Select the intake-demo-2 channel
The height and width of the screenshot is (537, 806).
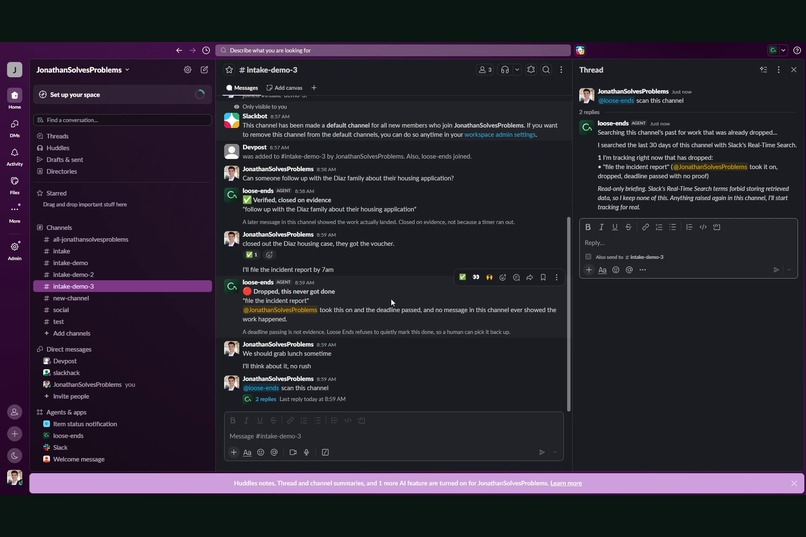(x=122, y=274)
